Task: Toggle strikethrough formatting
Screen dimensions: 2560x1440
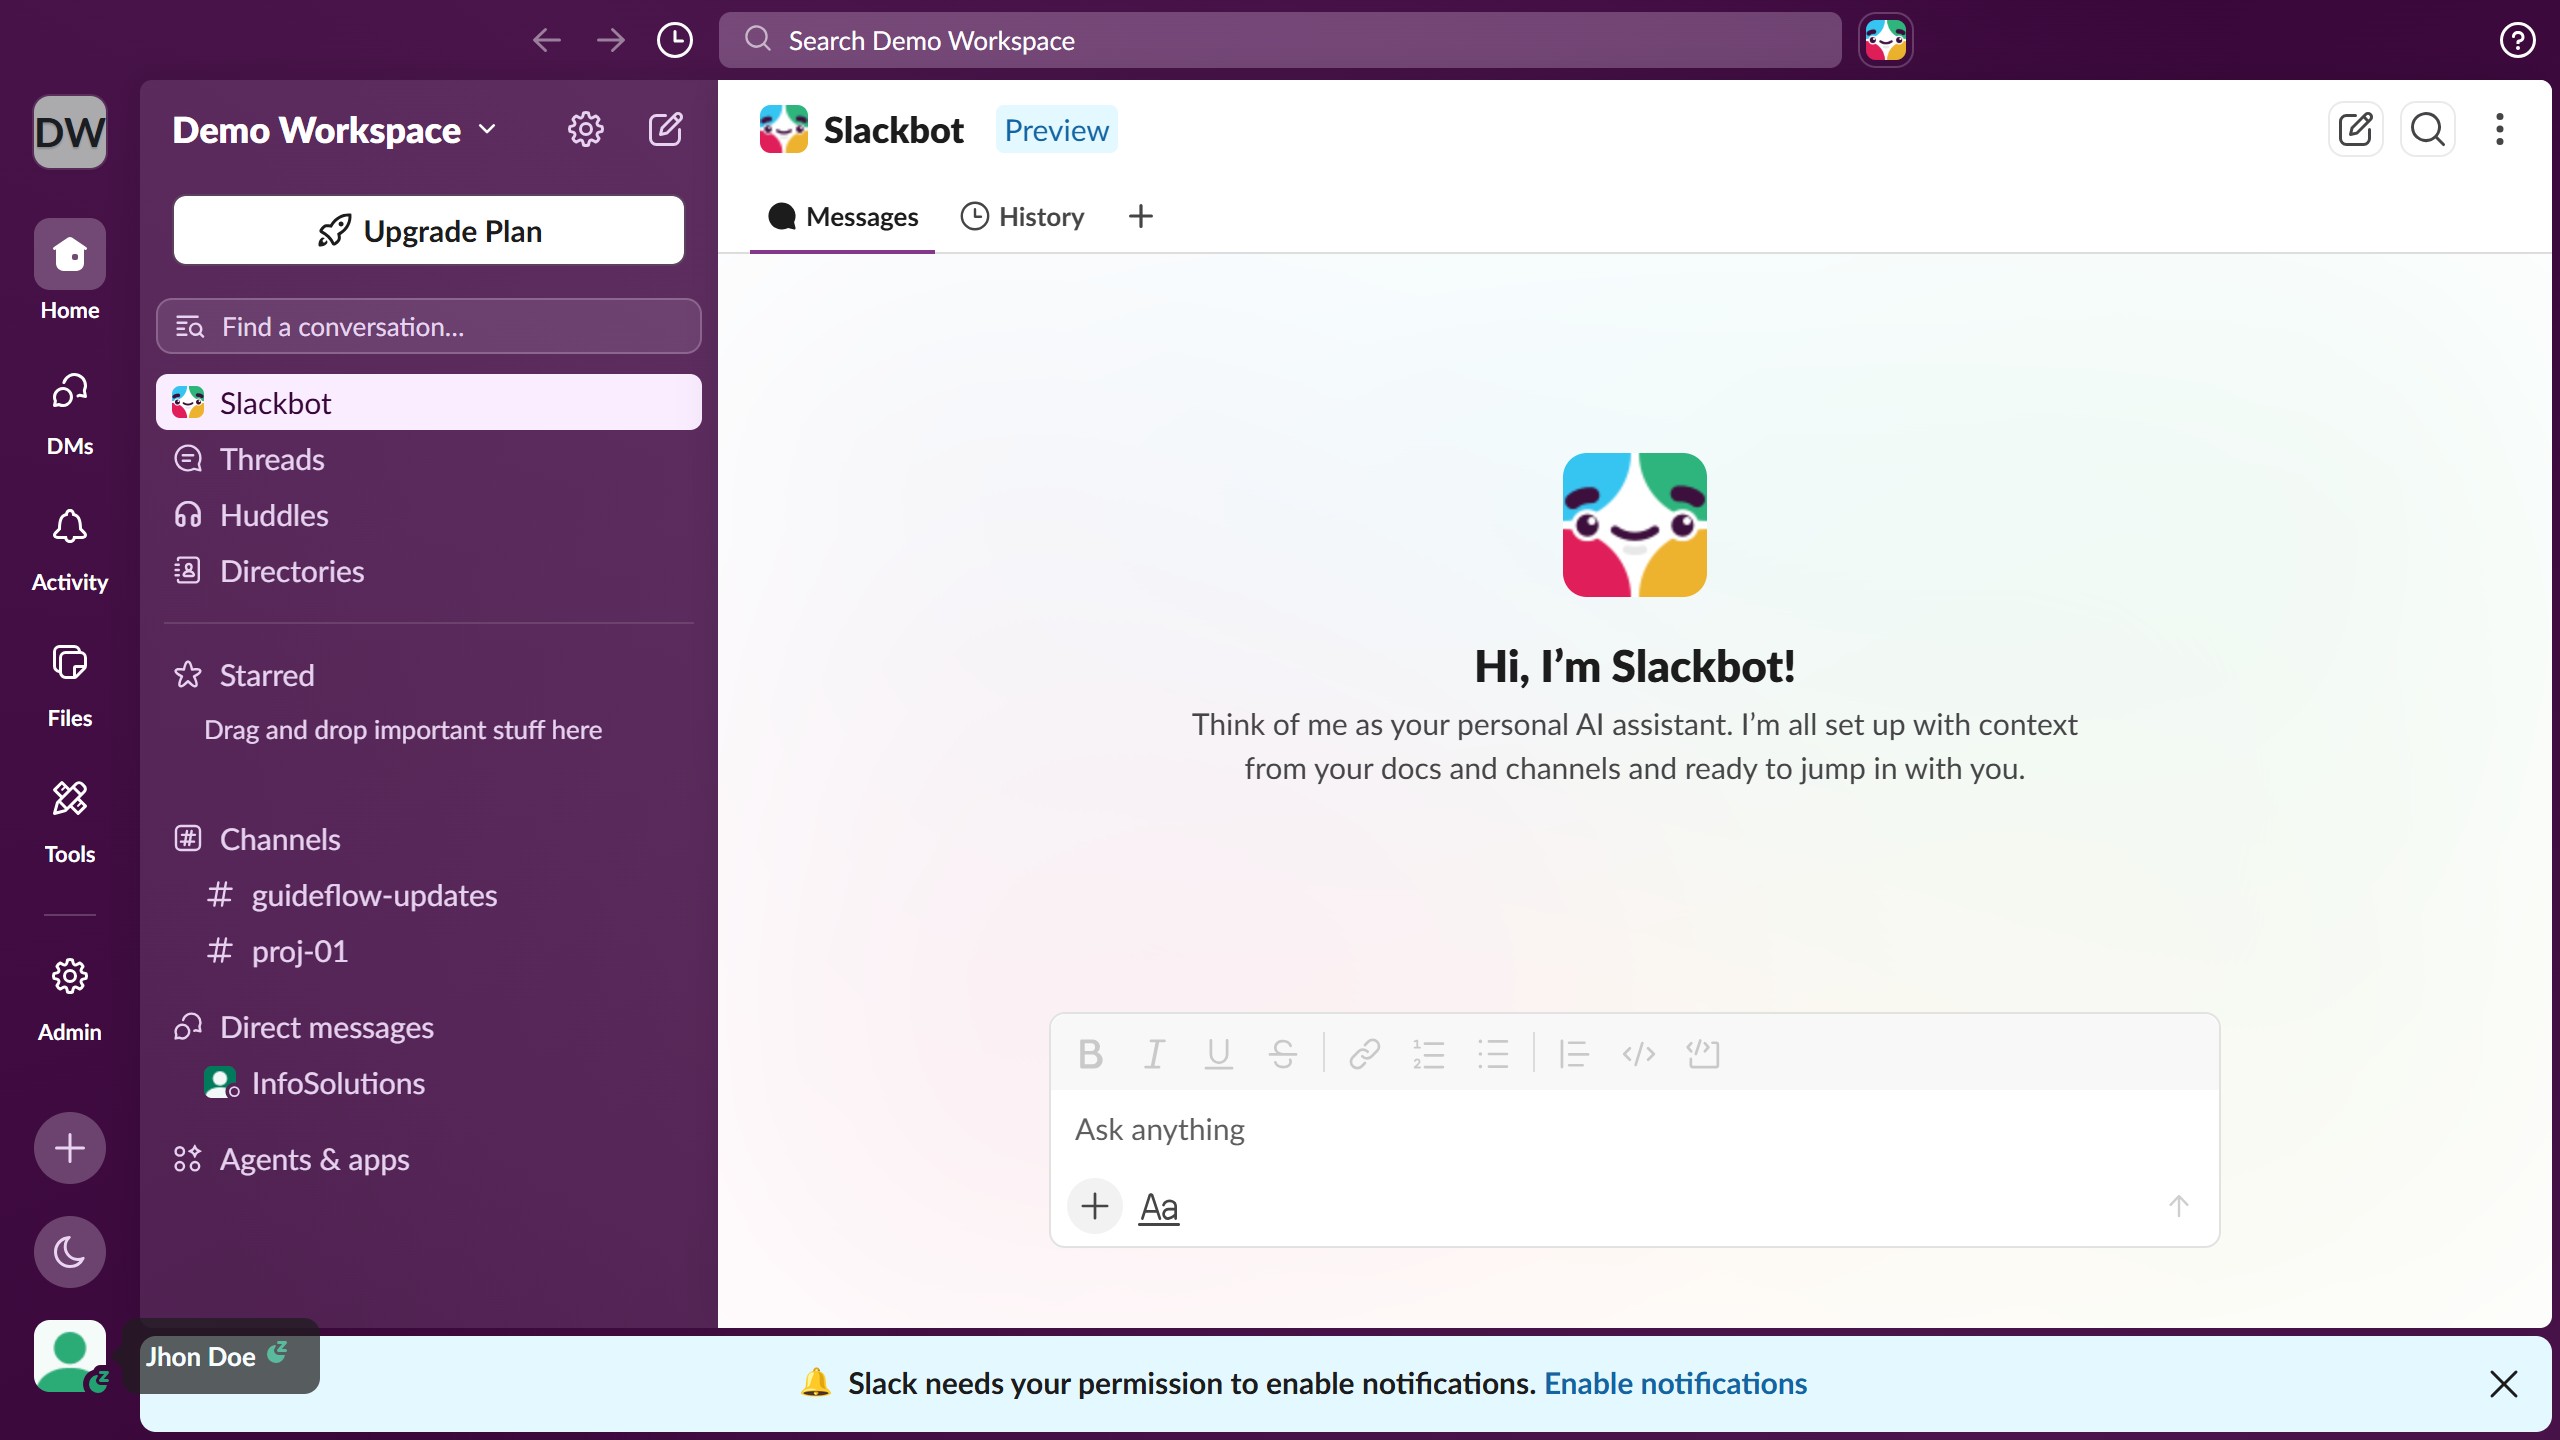Action: pyautogui.click(x=1282, y=1054)
